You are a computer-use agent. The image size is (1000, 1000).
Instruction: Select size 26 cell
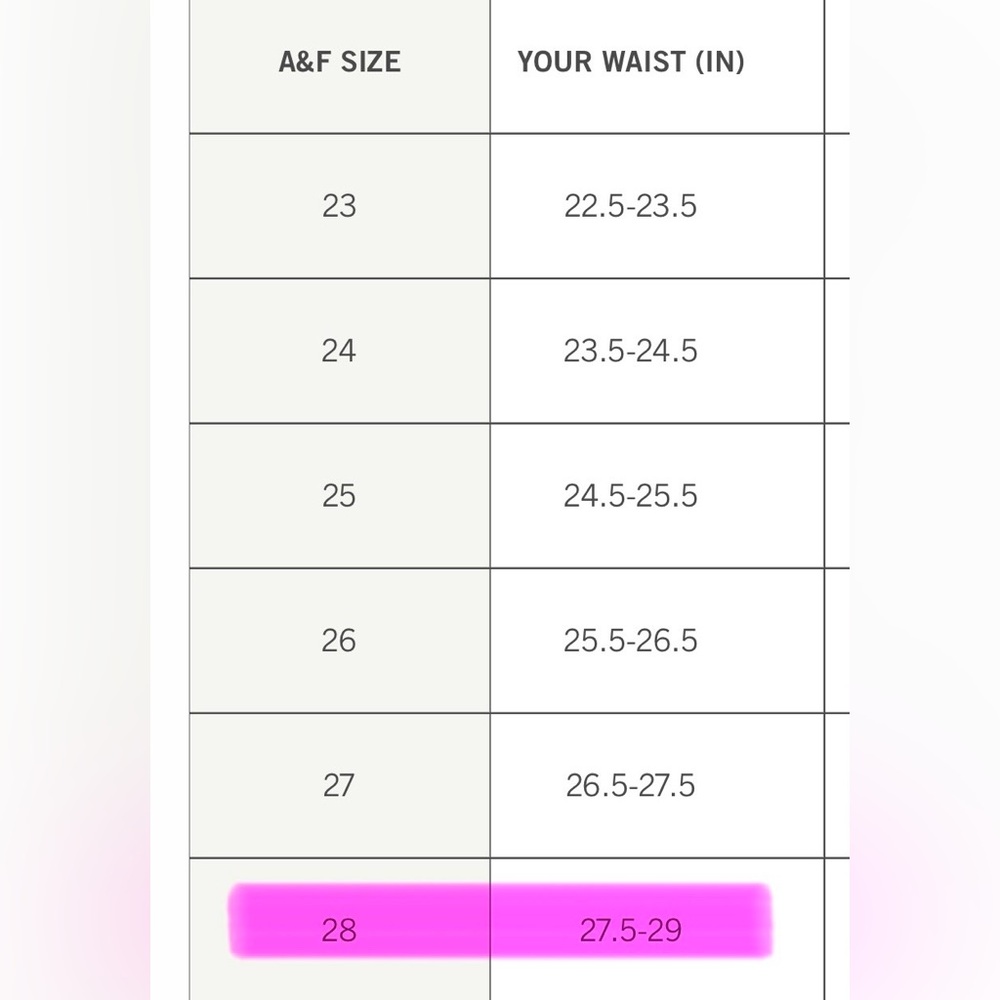point(339,641)
